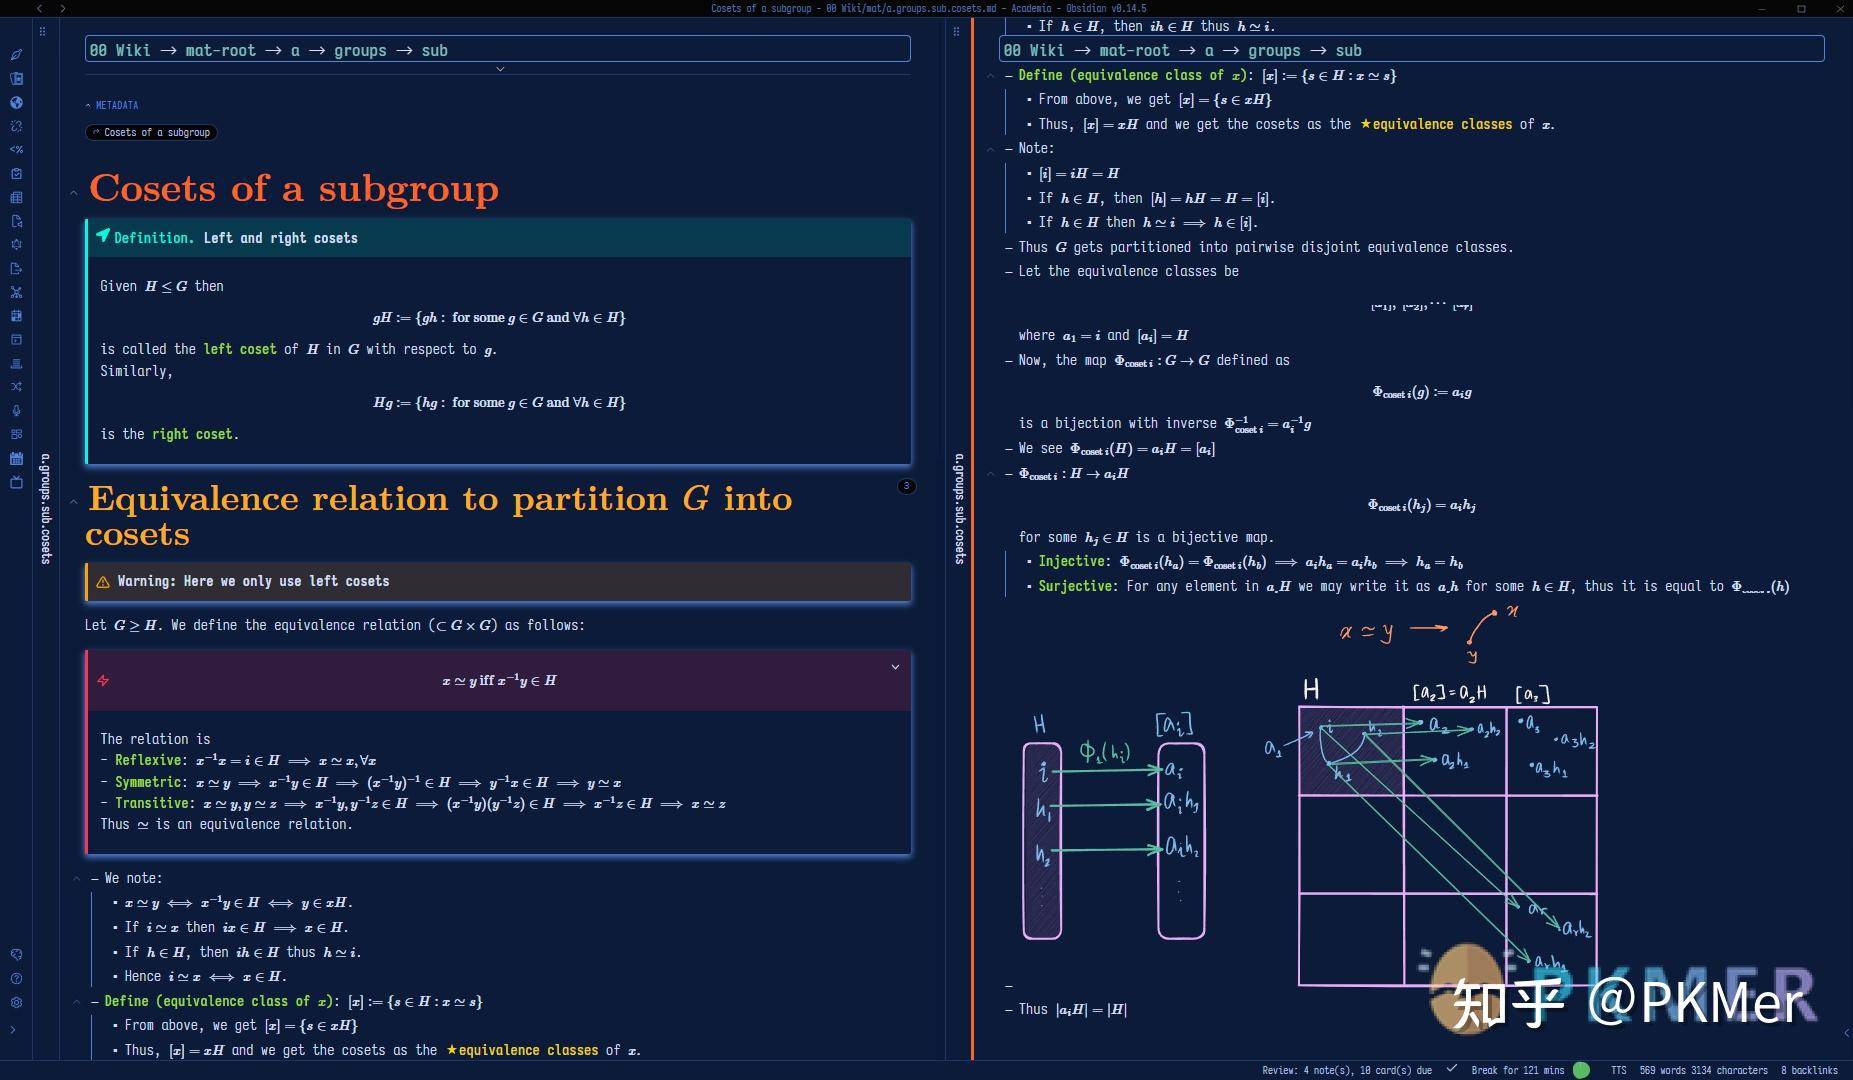Open the solid calendar ribbon icon
Image resolution: width=1853 pixels, height=1080 pixels.
tap(16, 458)
